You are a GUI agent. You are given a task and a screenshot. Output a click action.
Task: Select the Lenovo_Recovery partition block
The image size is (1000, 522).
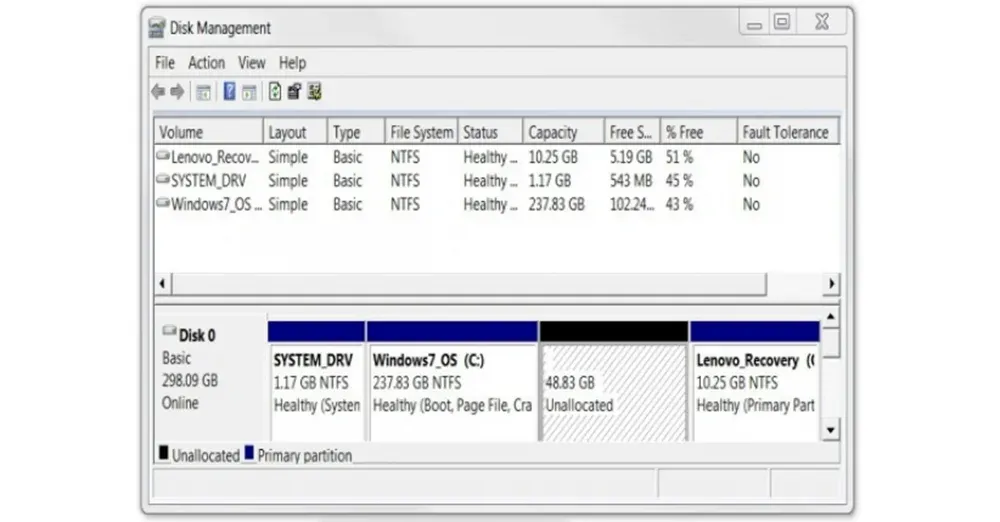click(755, 381)
